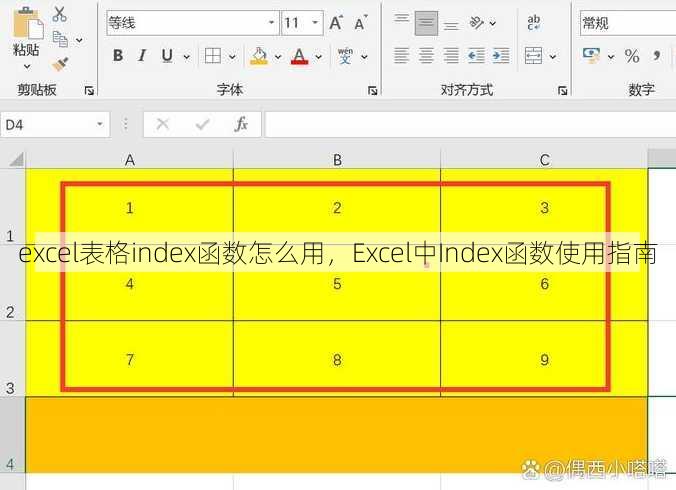676x490 pixels.
Task: Open the accounting format dropdown arrow
Action: click(x=611, y=57)
